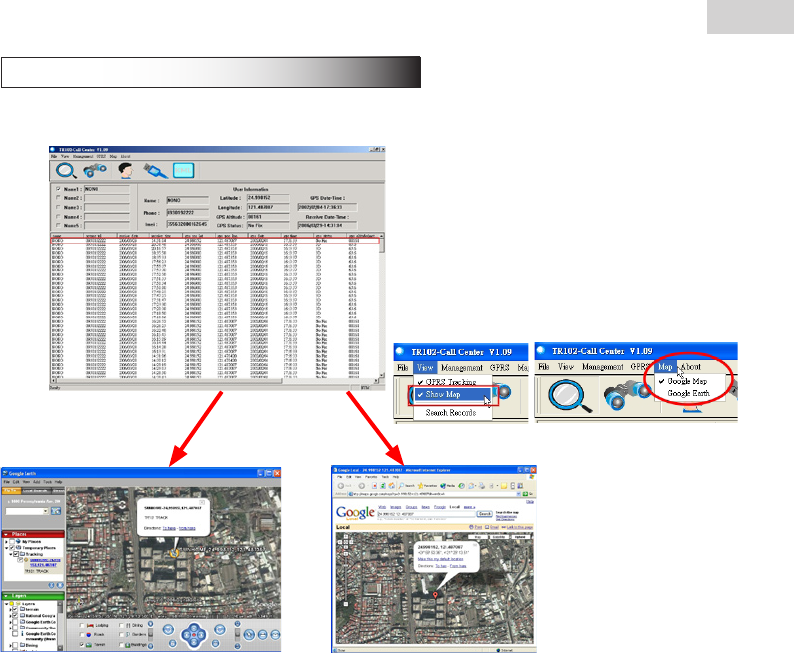This screenshot has height=653, width=794.
Task: Toggle Name3 checkbox in TR102 Call Center
Action: (58, 207)
